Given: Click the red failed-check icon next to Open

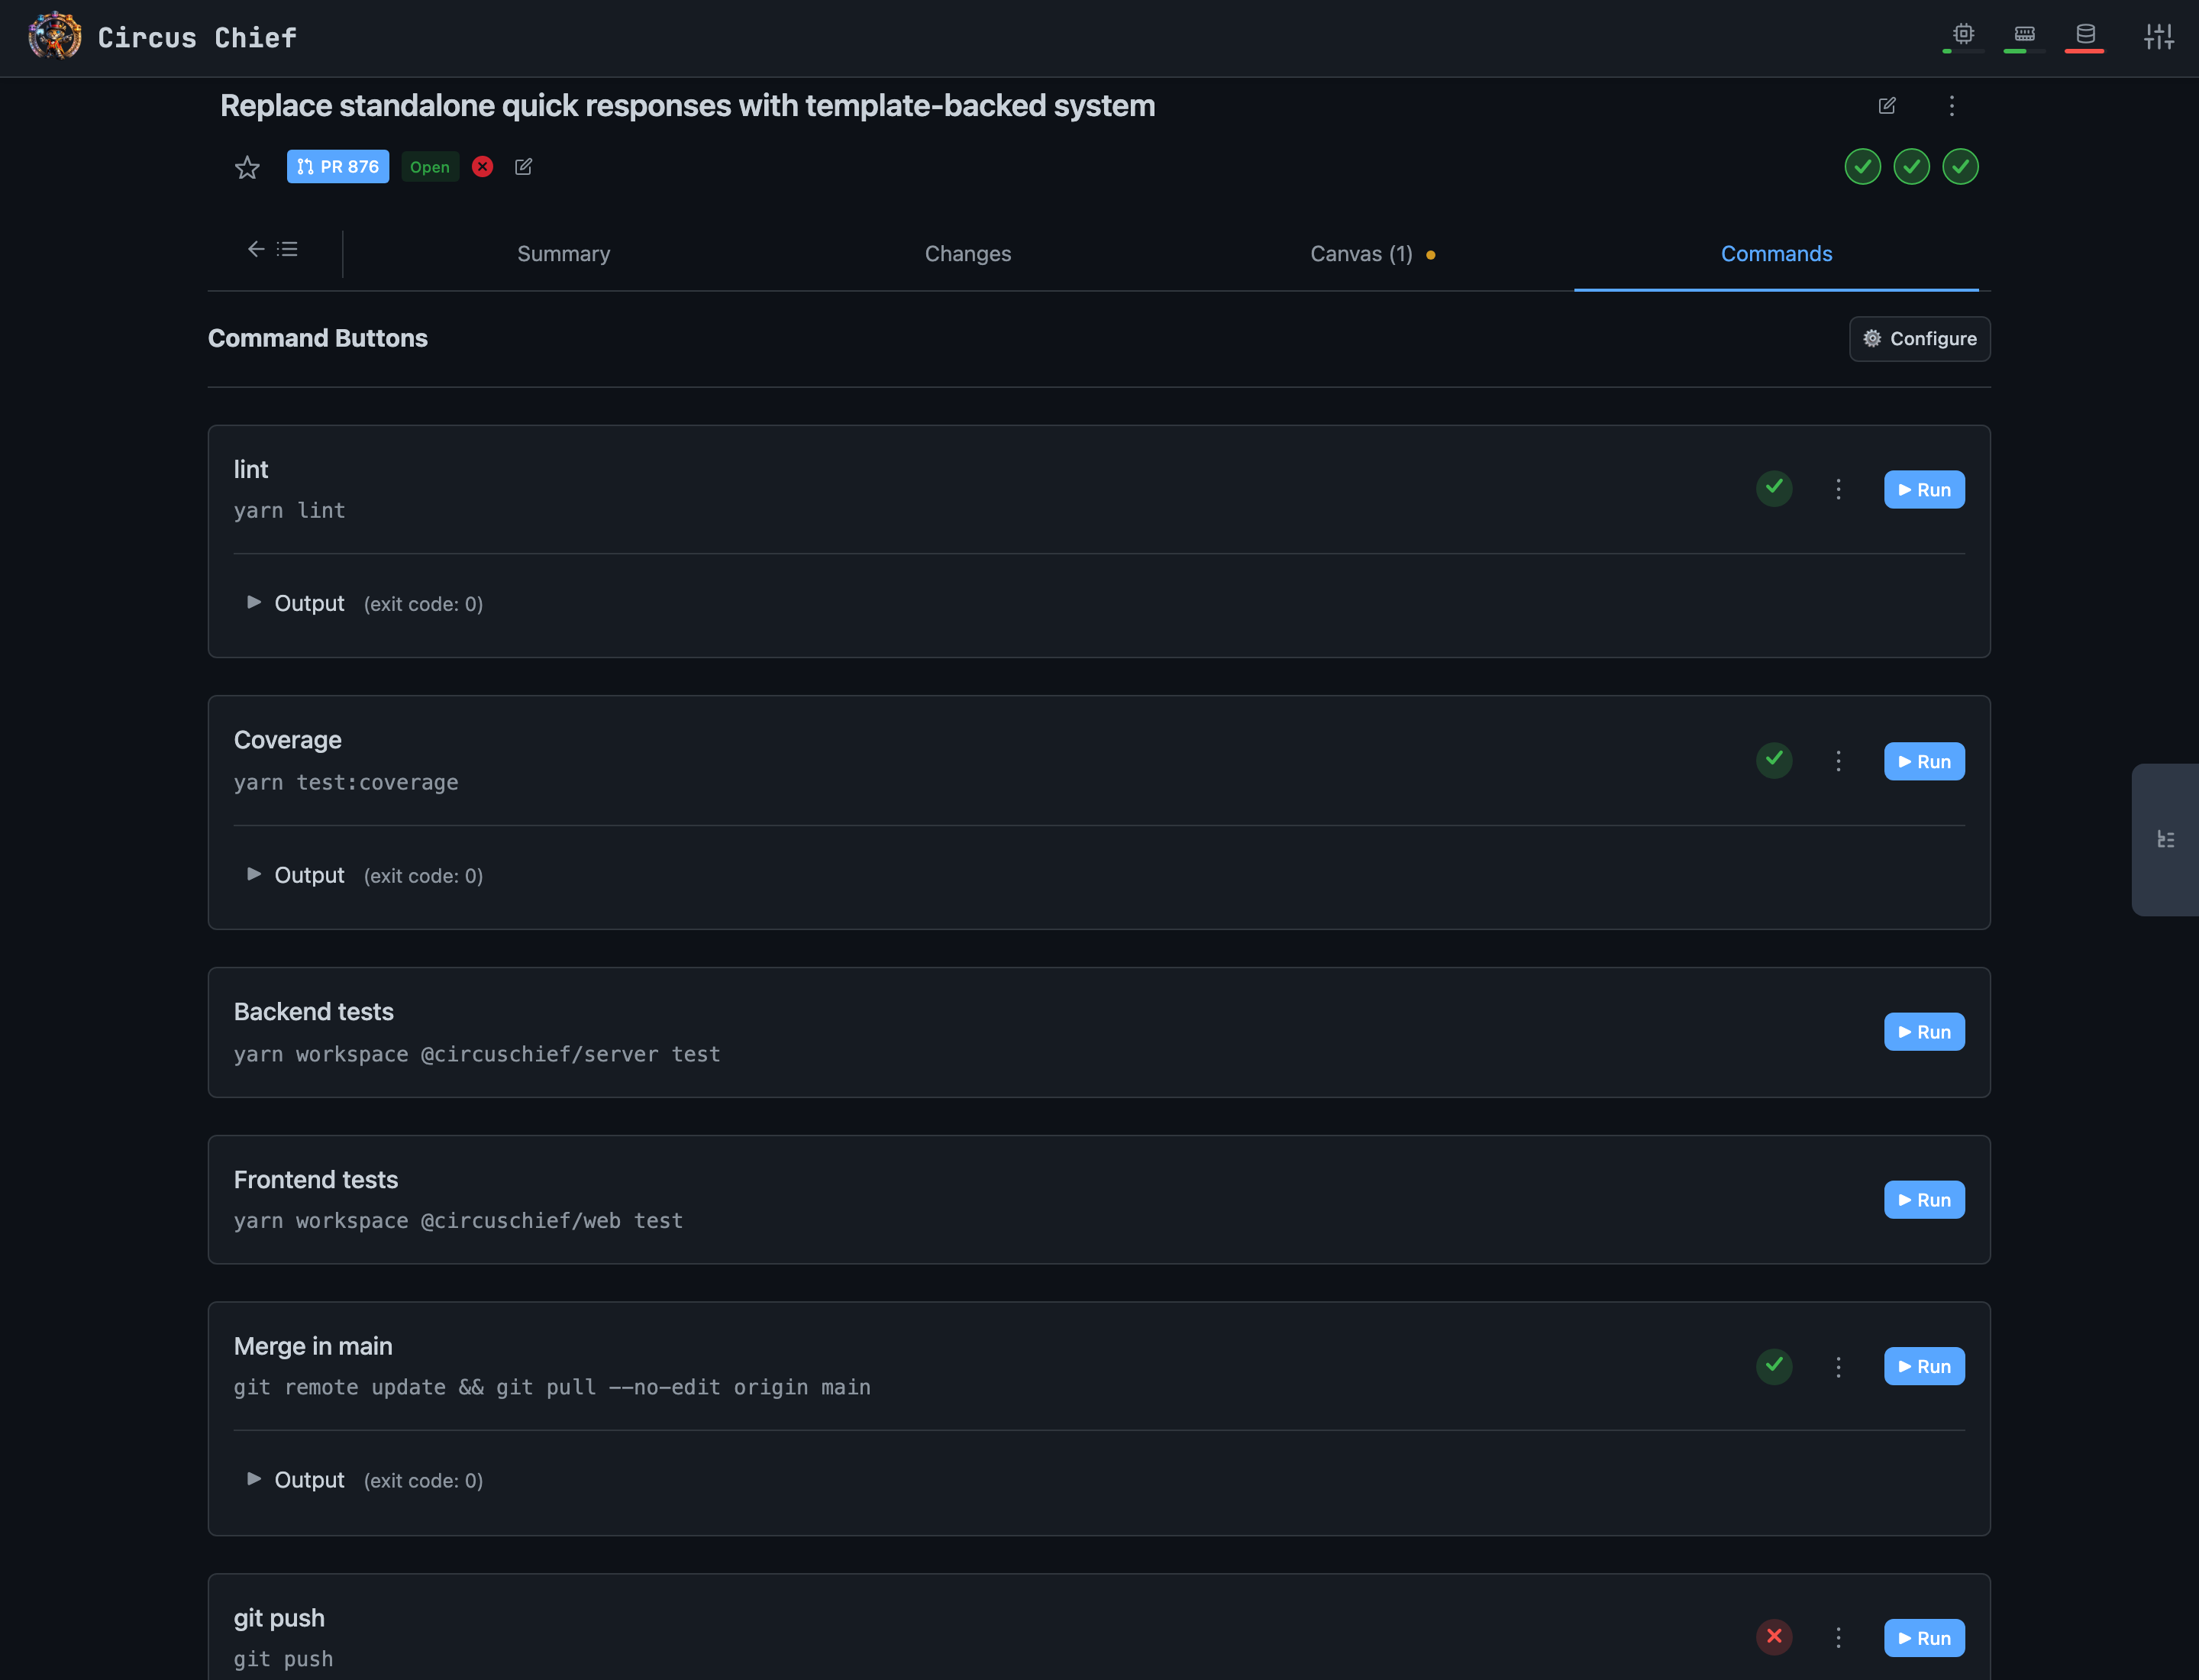Looking at the screenshot, I should [x=482, y=167].
